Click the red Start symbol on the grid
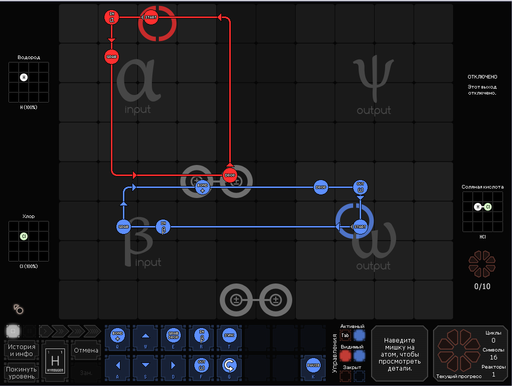 [x=151, y=17]
